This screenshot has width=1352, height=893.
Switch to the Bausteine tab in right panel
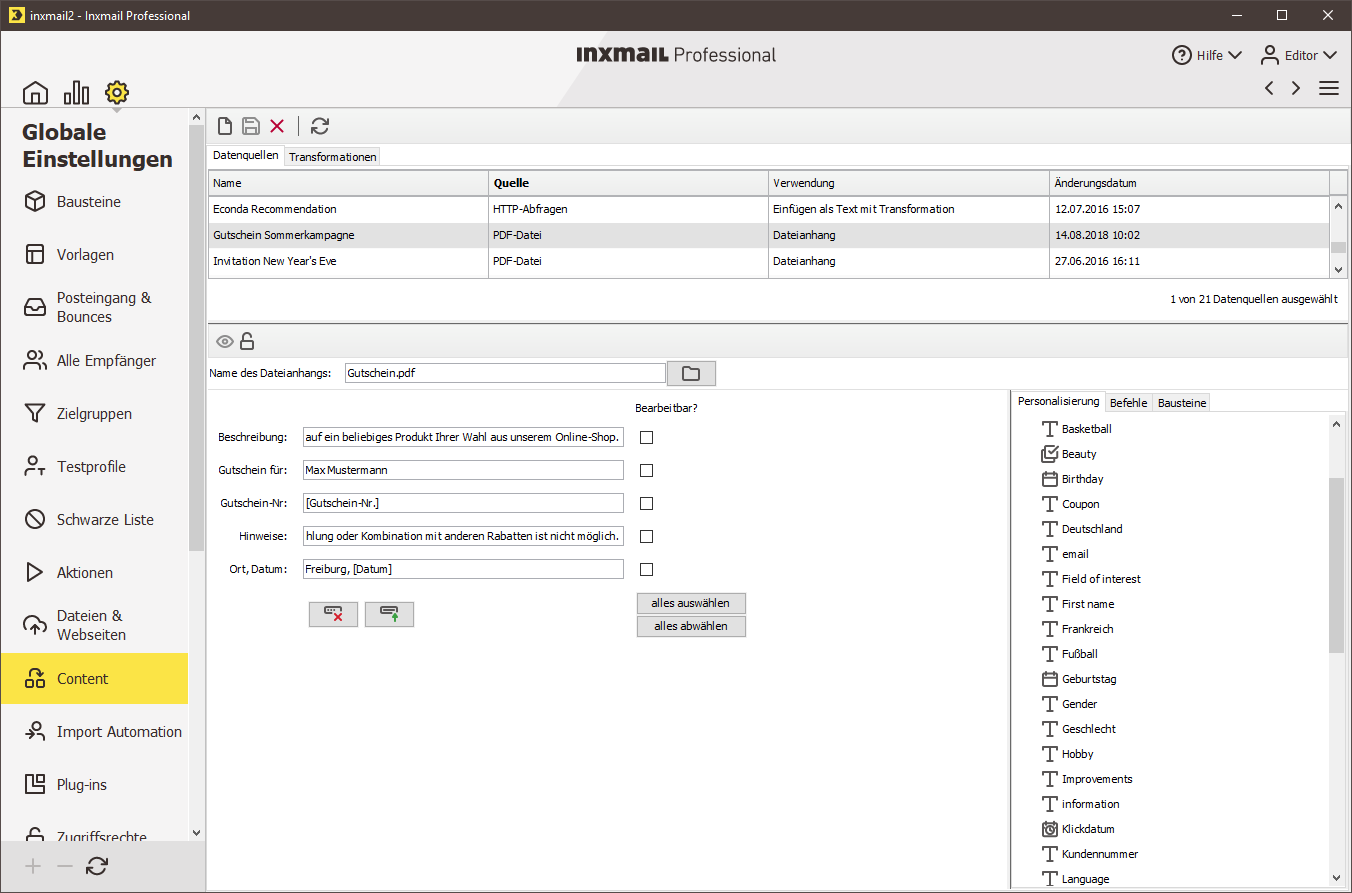[x=1182, y=403]
